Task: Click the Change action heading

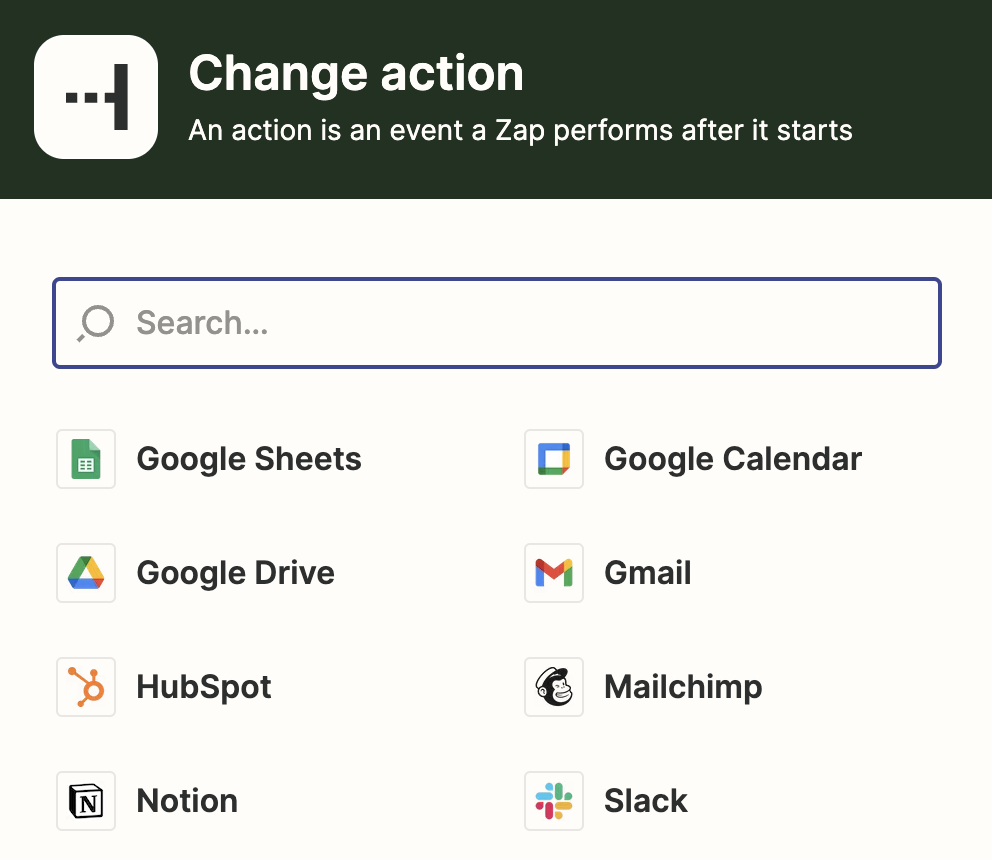Action: (356, 72)
